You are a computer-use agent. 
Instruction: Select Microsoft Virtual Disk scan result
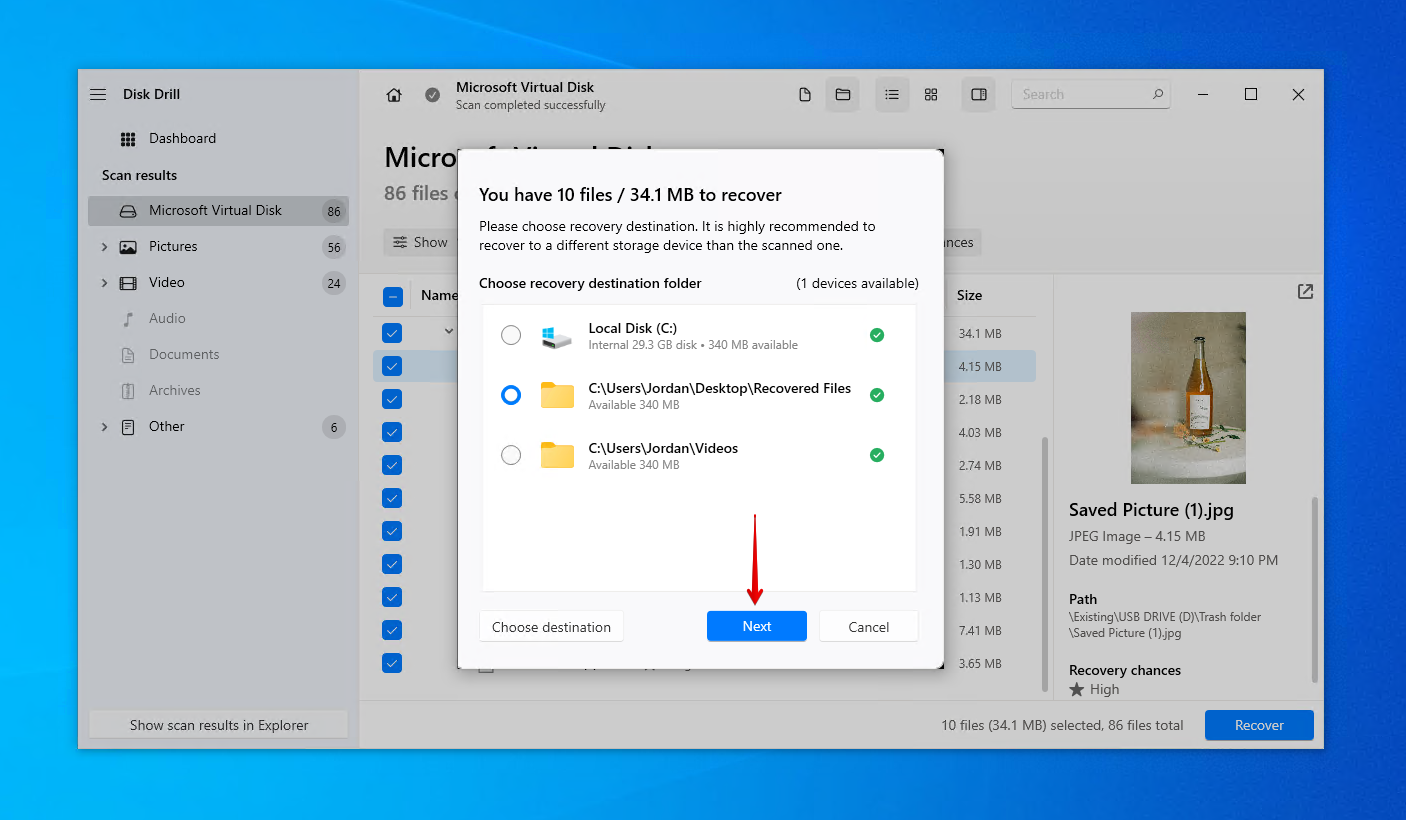215,211
